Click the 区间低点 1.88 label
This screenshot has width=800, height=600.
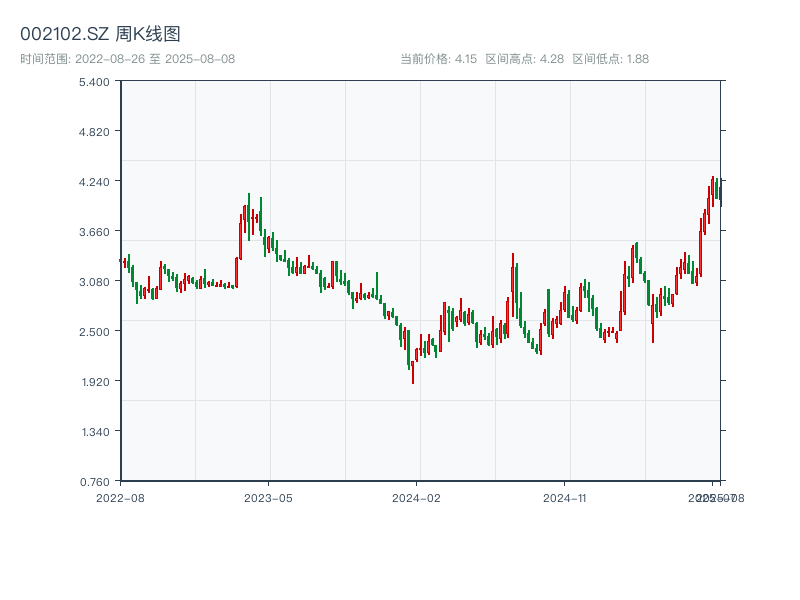(610, 59)
